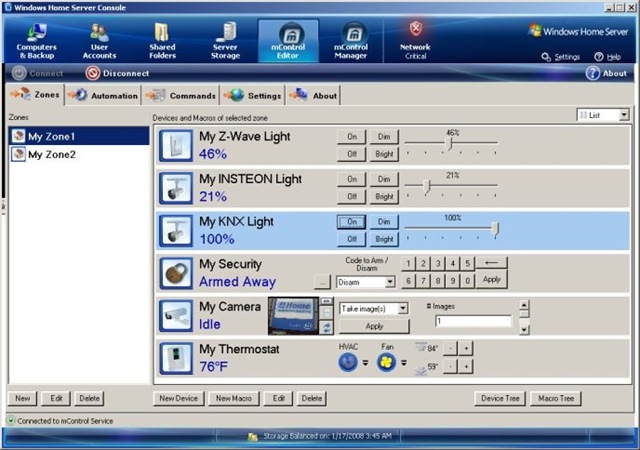The height and width of the screenshot is (450, 640).
Task: Click the thermostat Fan icon
Action: tap(386, 362)
